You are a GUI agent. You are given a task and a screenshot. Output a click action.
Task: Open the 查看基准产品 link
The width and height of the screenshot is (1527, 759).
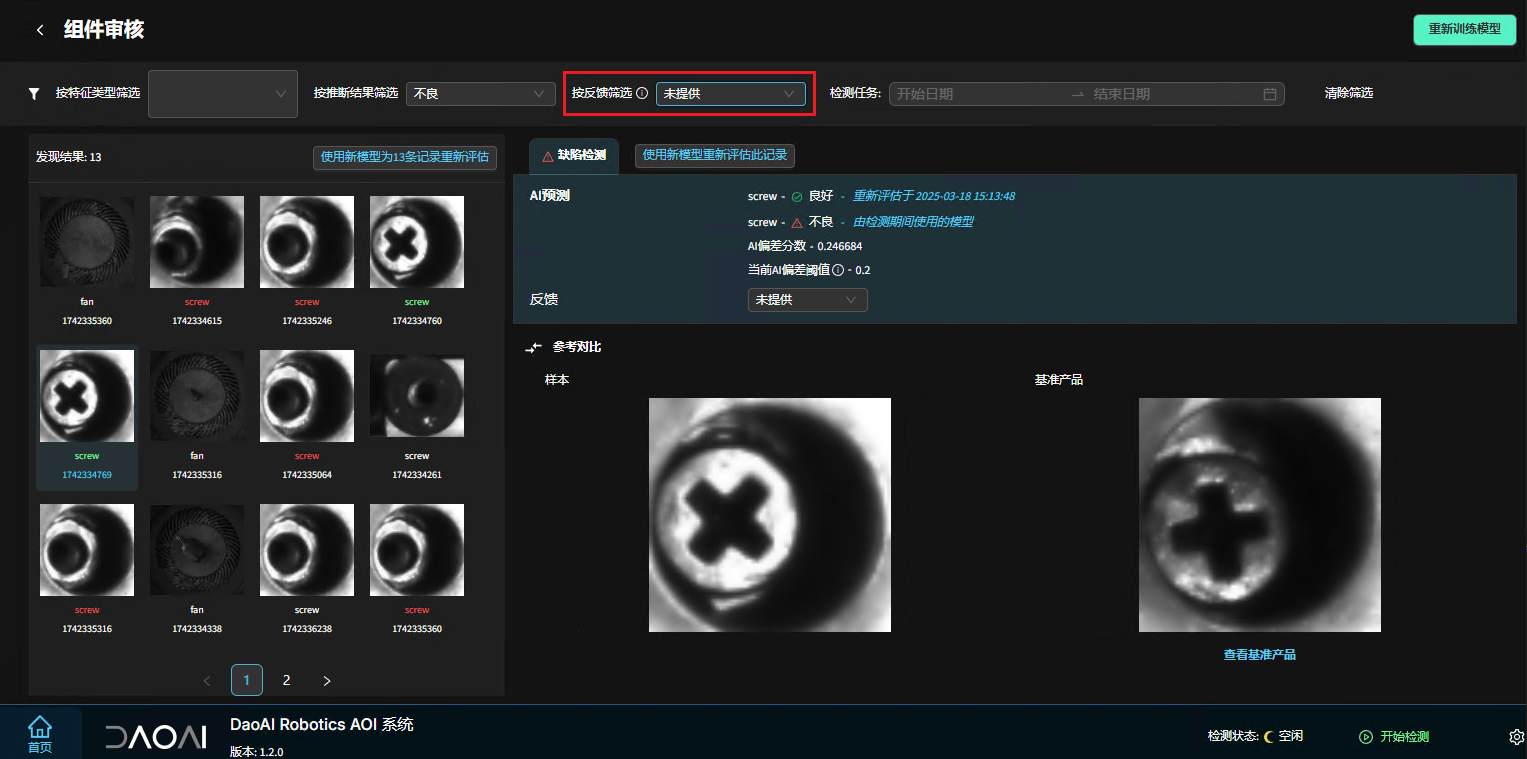pos(1260,654)
